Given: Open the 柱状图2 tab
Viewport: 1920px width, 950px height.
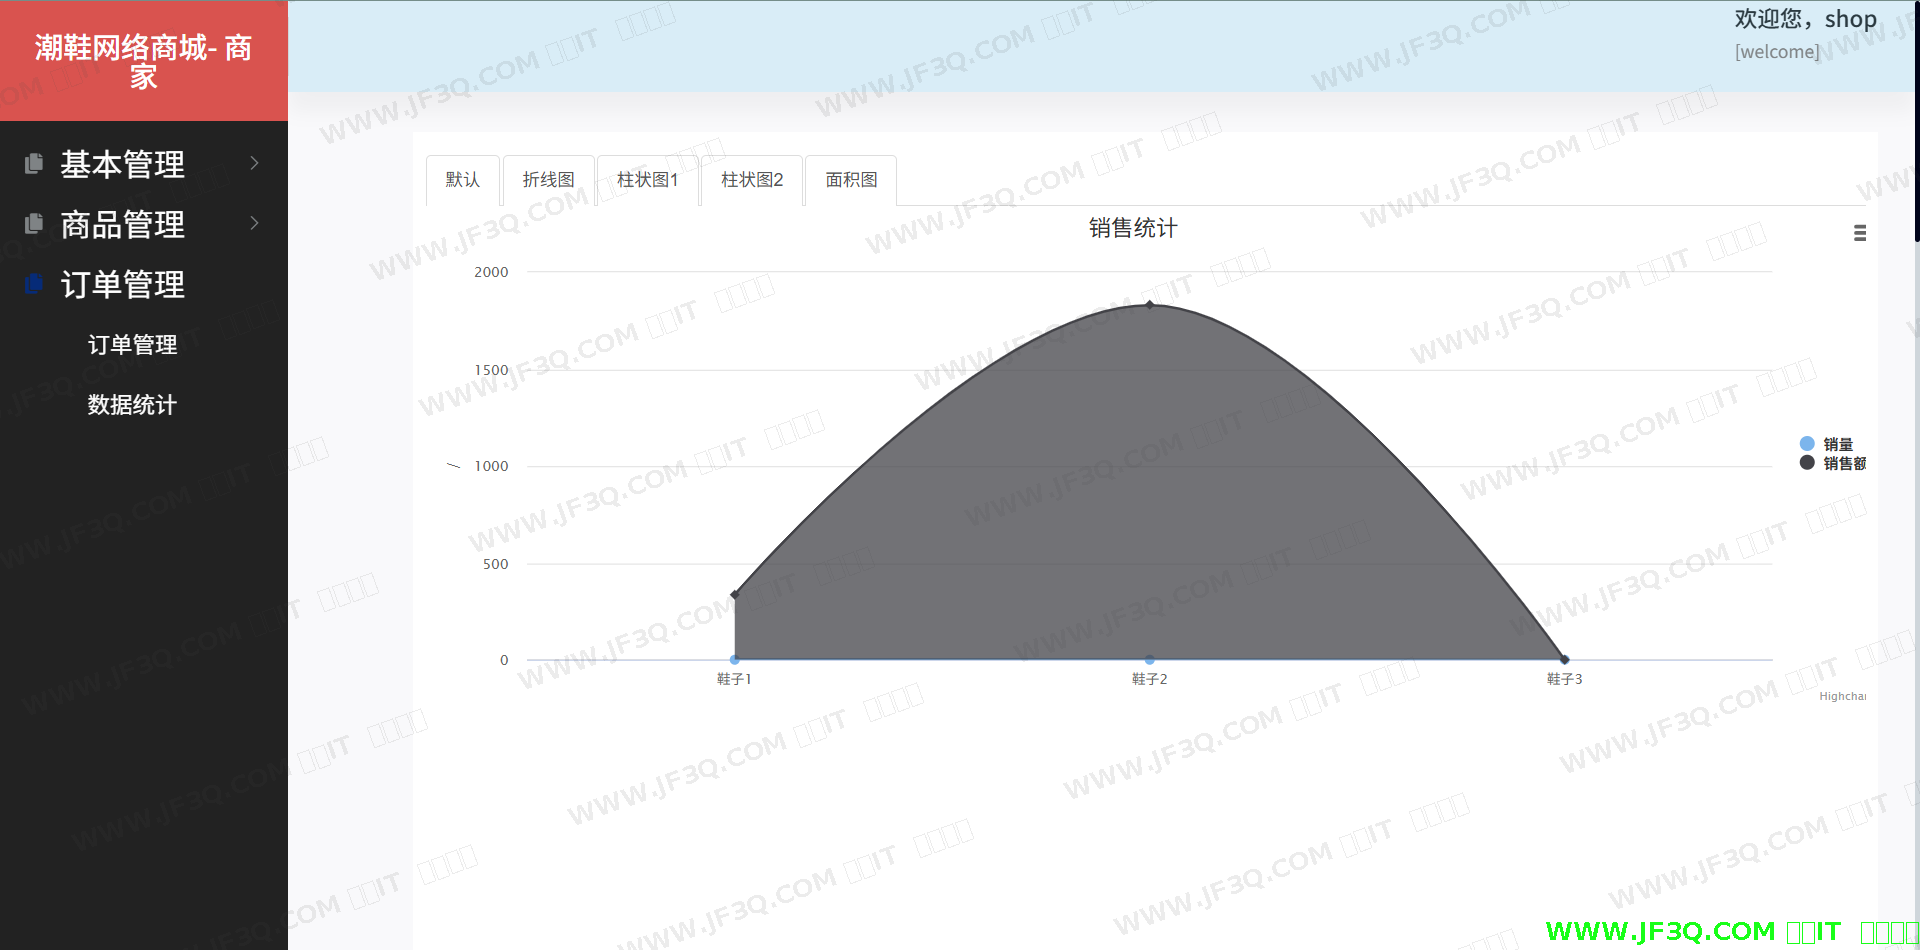Looking at the screenshot, I should pos(751,180).
